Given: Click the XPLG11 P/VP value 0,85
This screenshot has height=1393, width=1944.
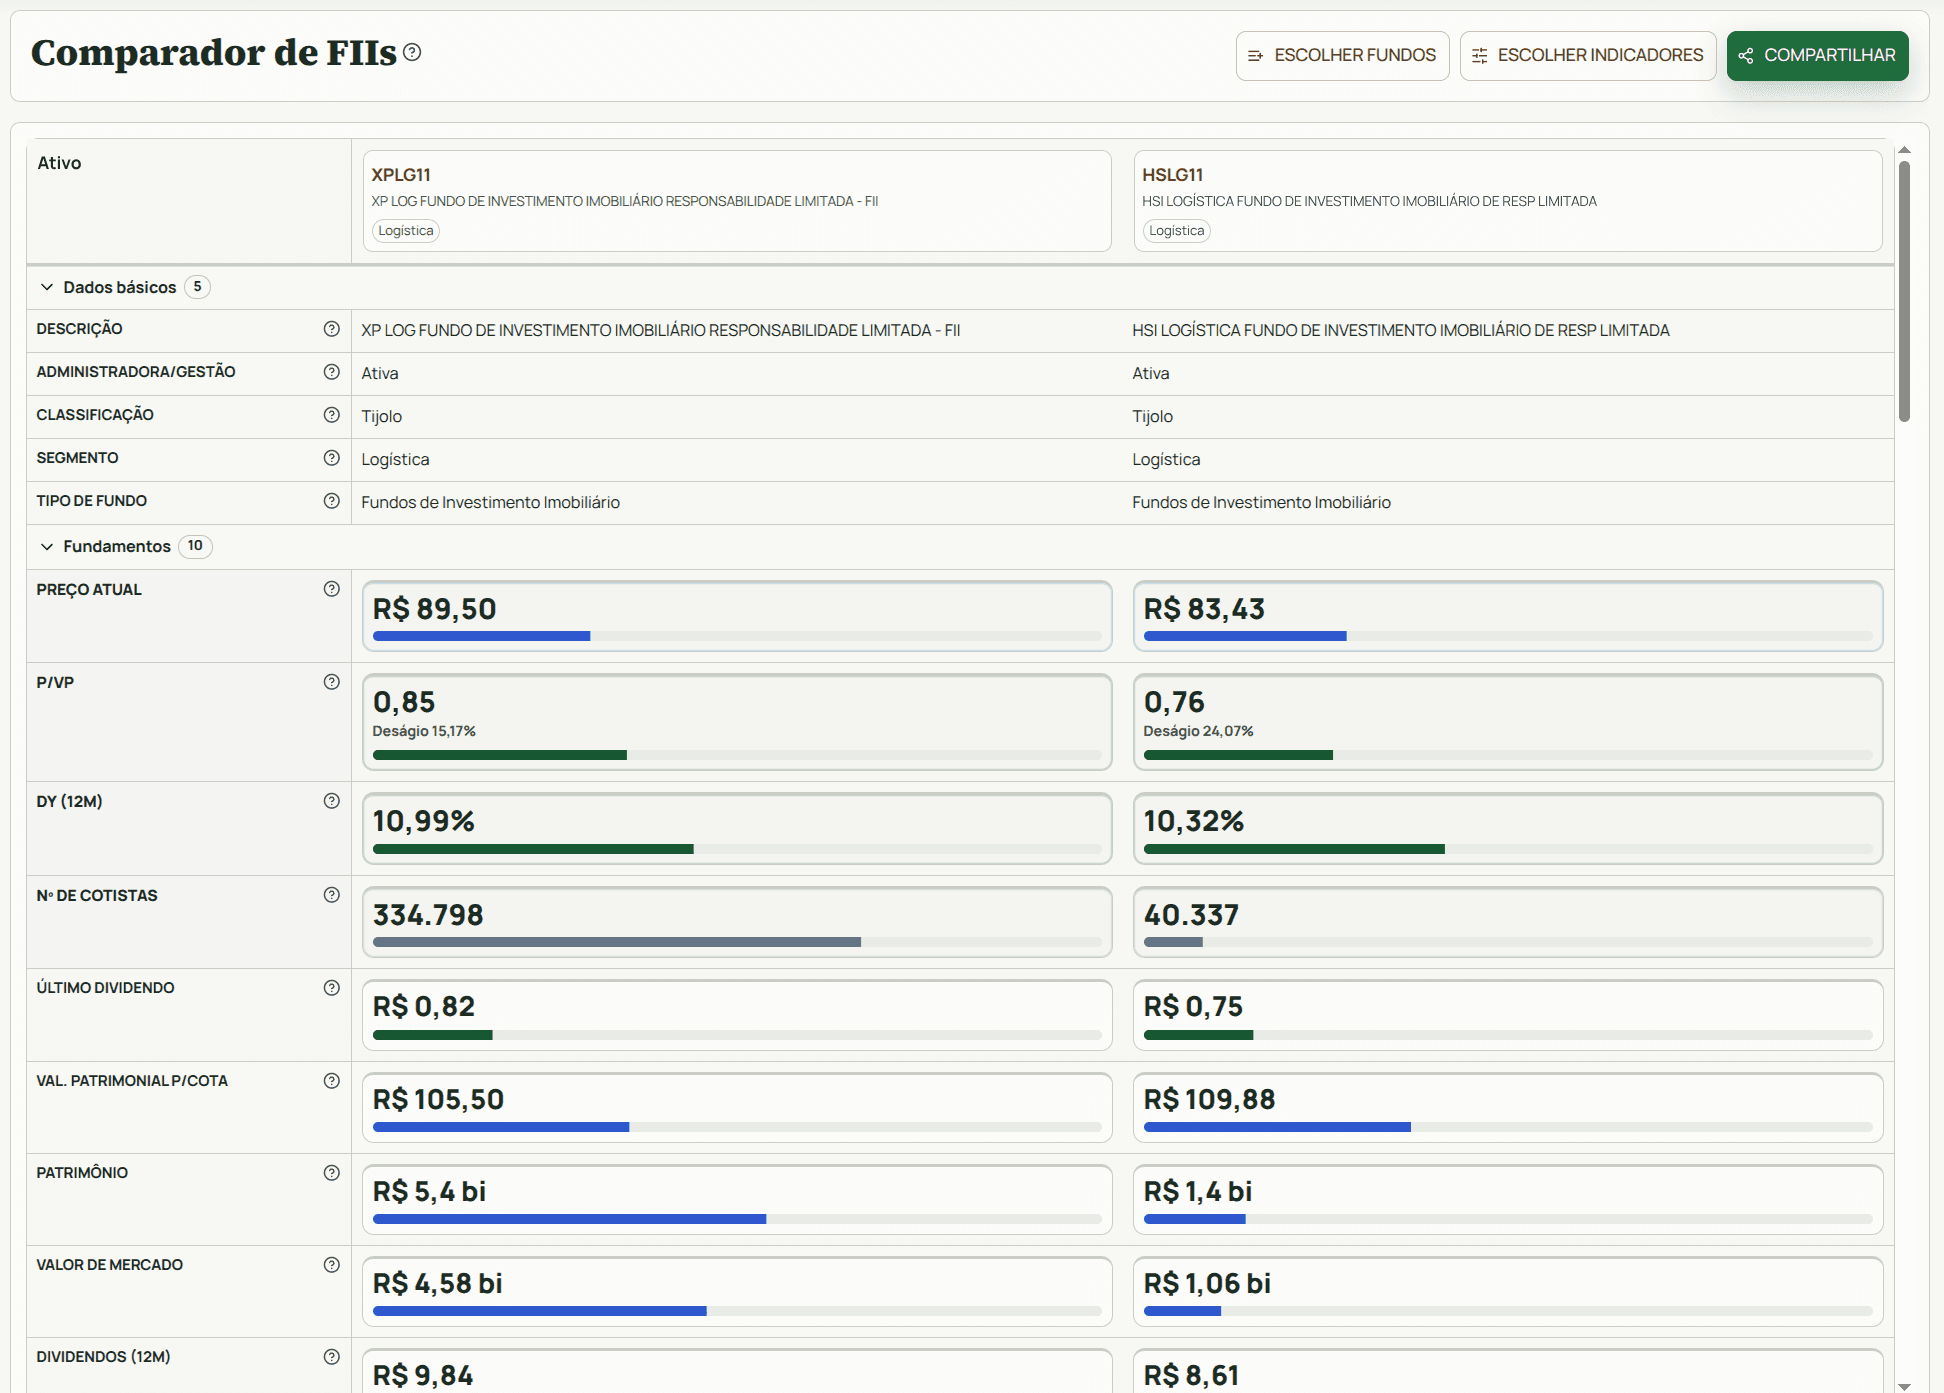Looking at the screenshot, I should point(404,702).
